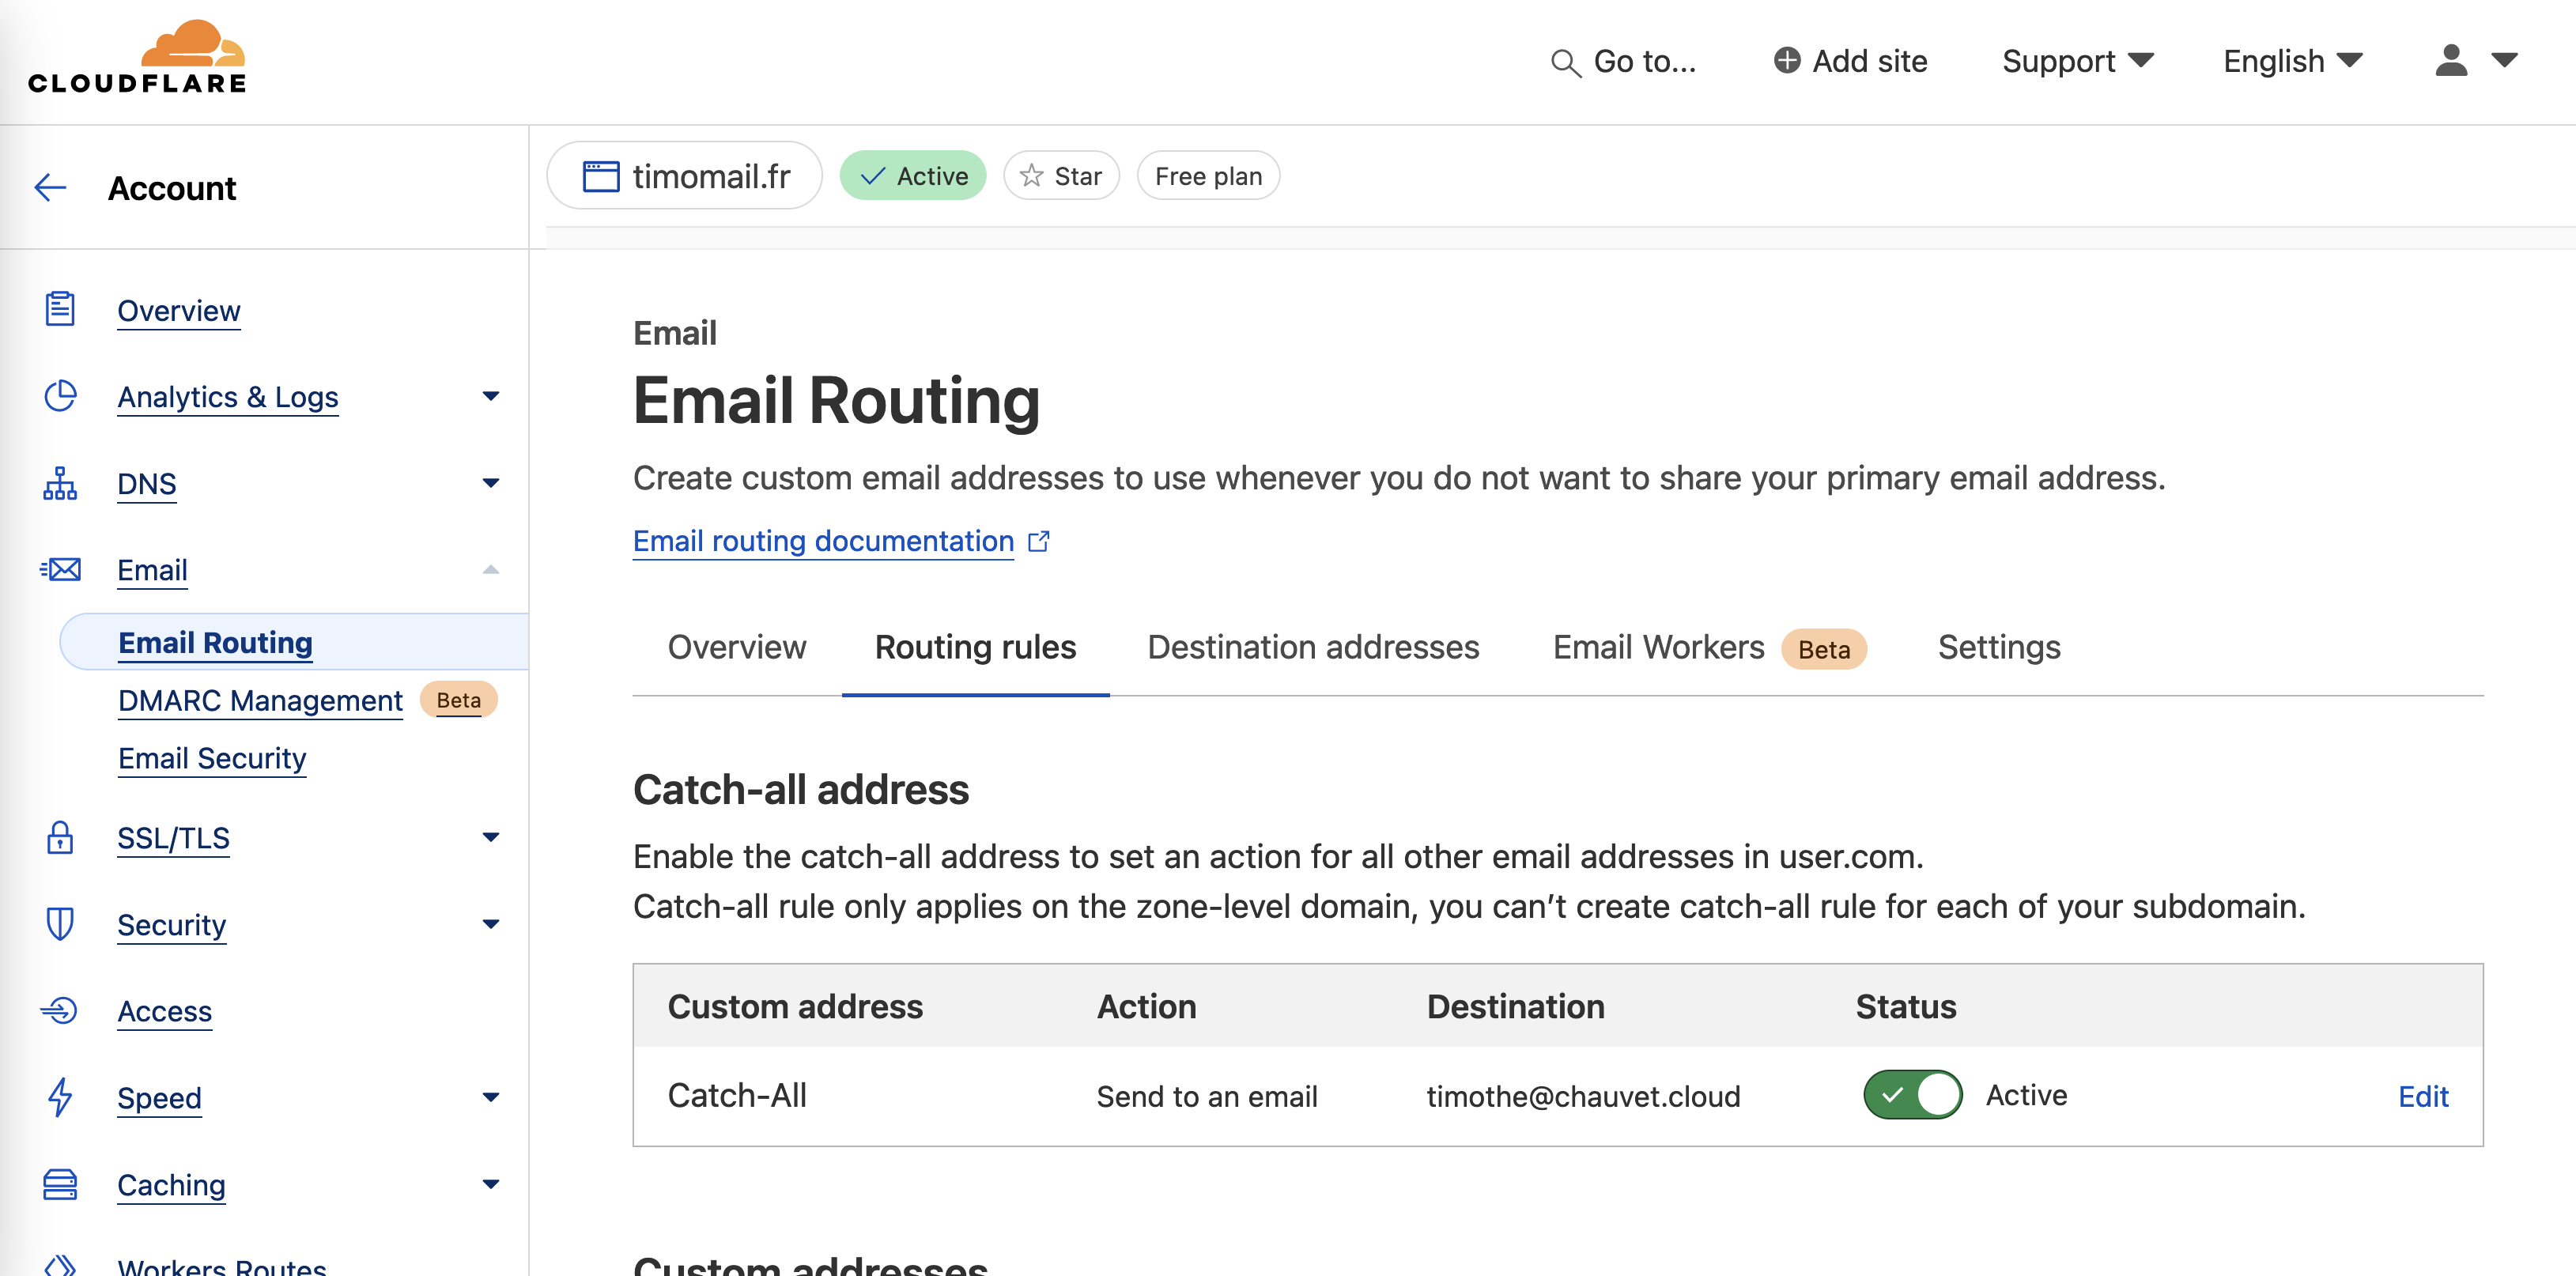
Task: Open the Overview sidebar link text
Action: [179, 311]
